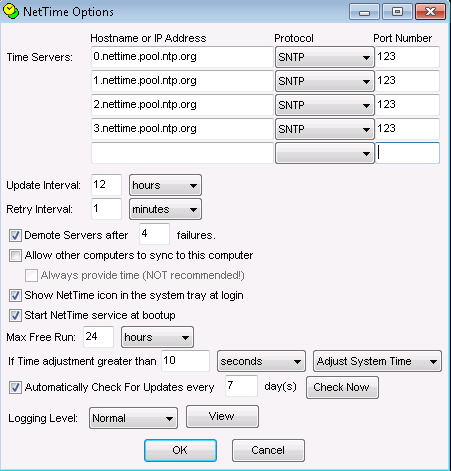Click the empty fifth hostname field
Image resolution: width=451 pixels, height=471 pixels.
point(182,153)
